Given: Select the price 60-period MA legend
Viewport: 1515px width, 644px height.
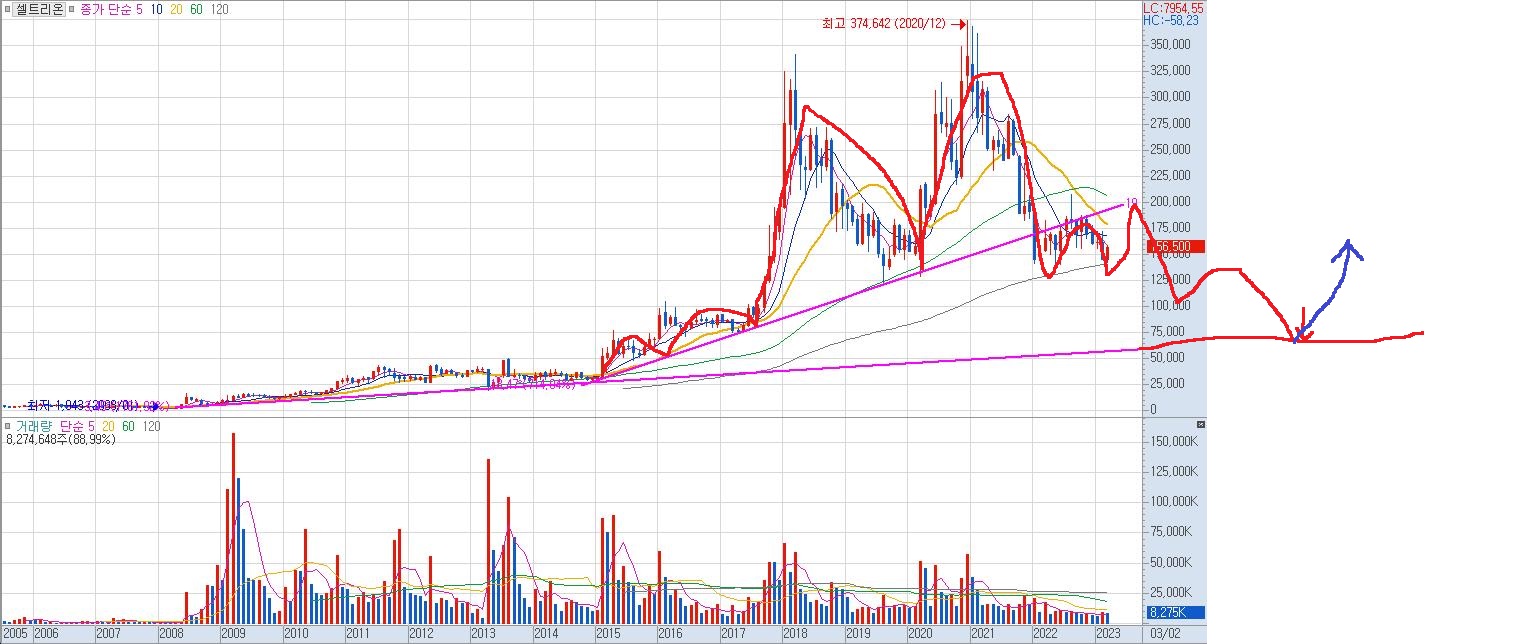Looking at the screenshot, I should 198,8.
